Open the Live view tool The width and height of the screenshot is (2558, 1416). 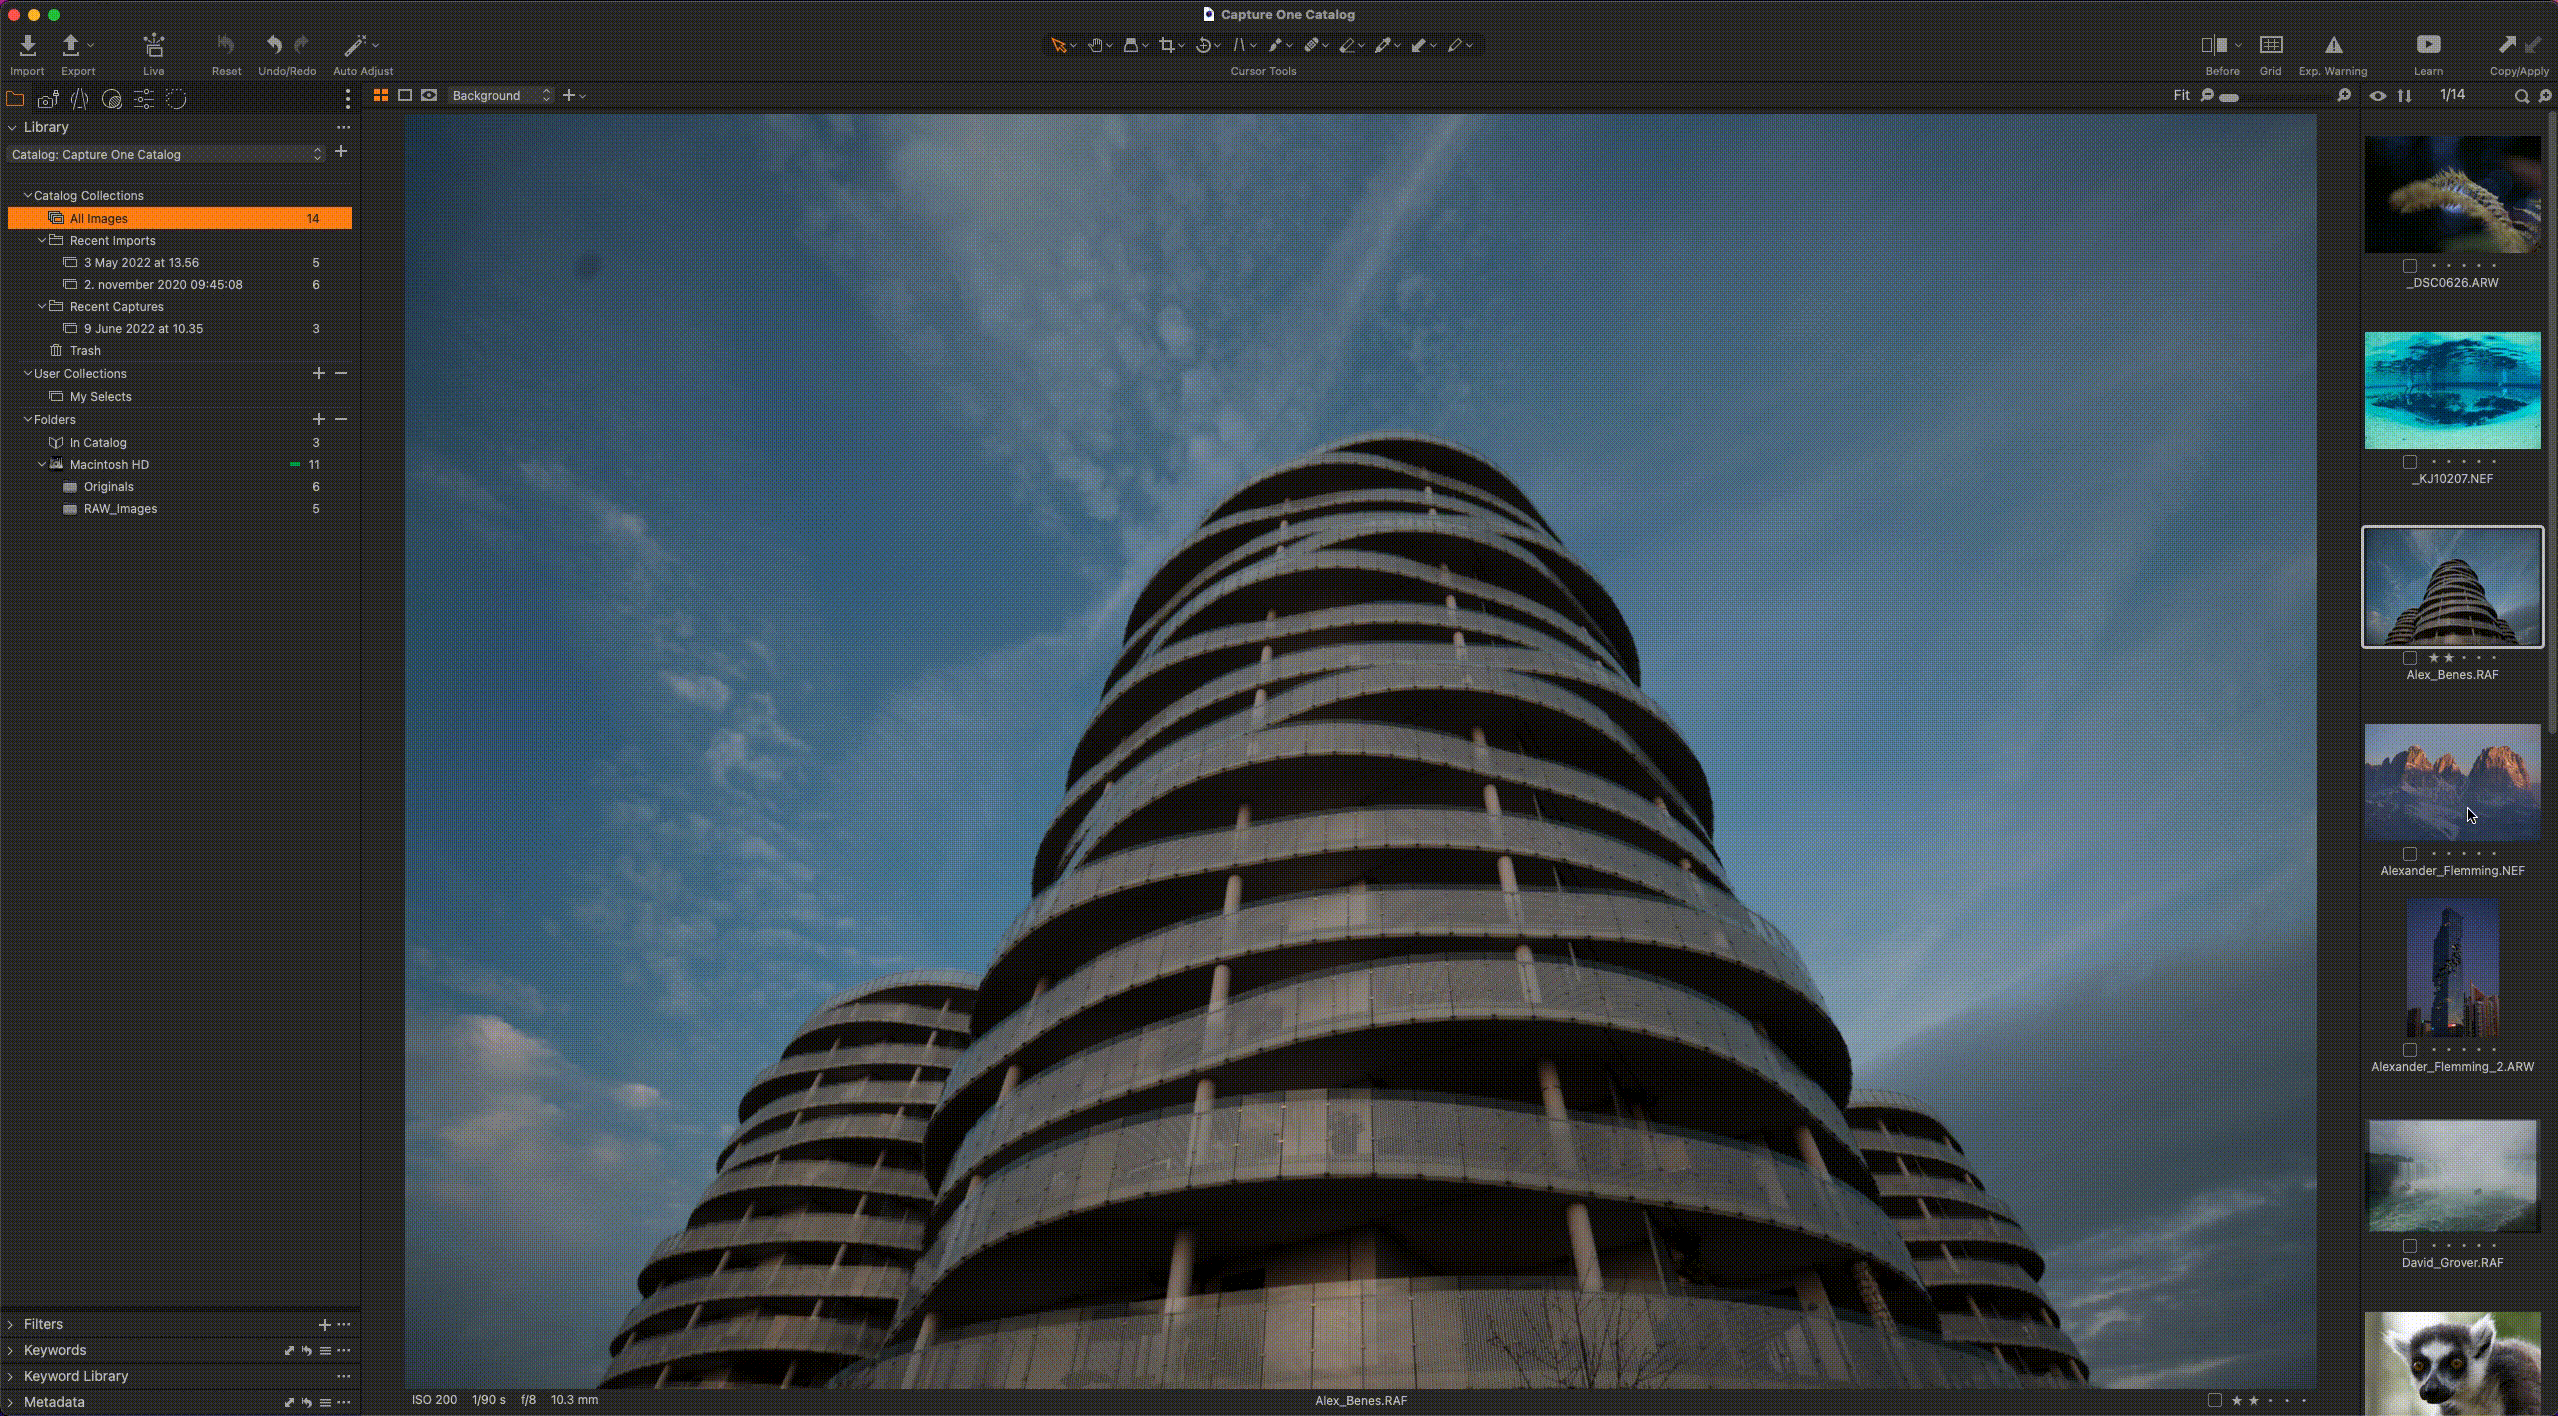[153, 45]
